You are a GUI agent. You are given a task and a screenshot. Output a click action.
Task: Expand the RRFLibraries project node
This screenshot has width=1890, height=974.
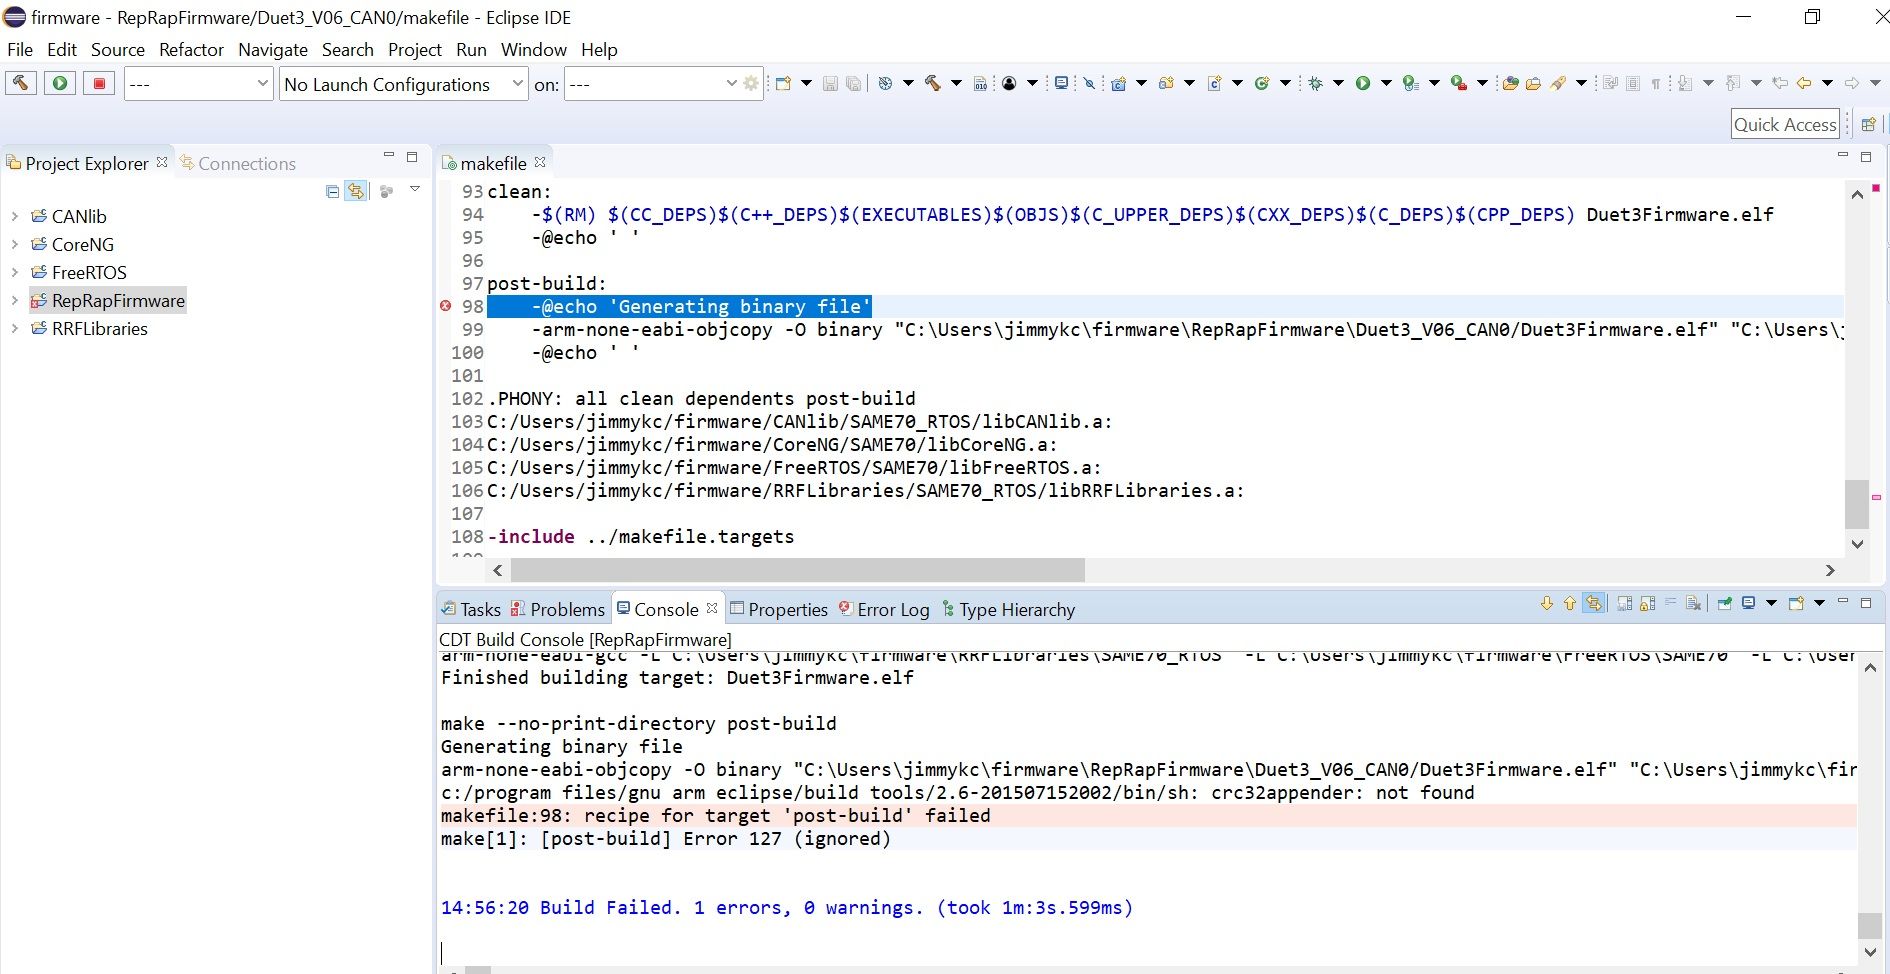point(14,328)
